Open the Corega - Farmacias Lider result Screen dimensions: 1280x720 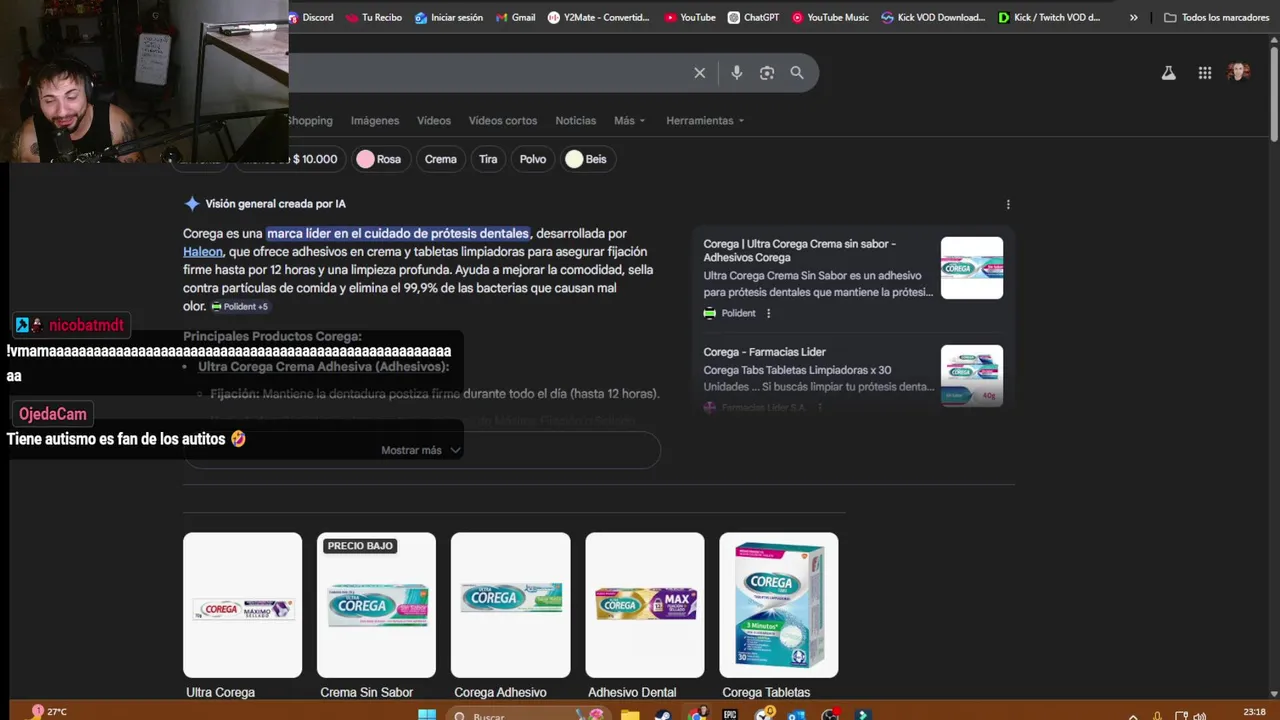coord(764,352)
